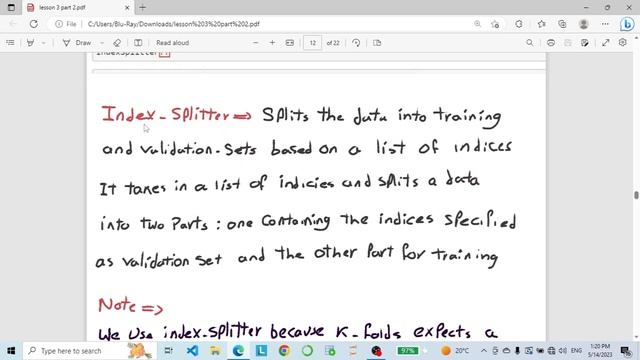The height and width of the screenshot is (360, 640).
Task: Close the lesson 3 part 2.pdf tab
Action: click(127, 7)
